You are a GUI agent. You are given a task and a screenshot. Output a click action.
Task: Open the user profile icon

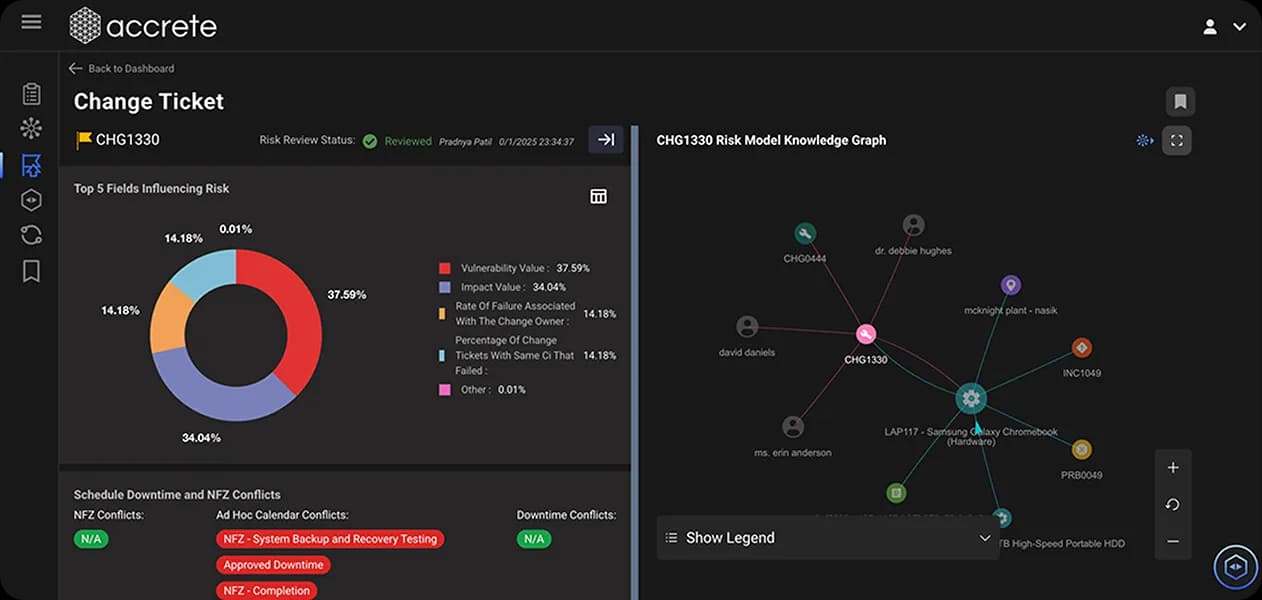click(x=1210, y=27)
